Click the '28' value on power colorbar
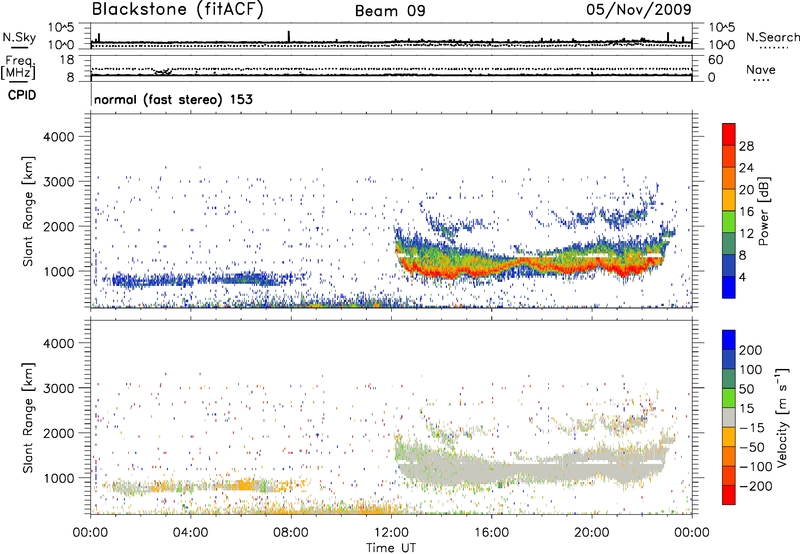Image resolution: width=800 pixels, height=554 pixels. 746,146
